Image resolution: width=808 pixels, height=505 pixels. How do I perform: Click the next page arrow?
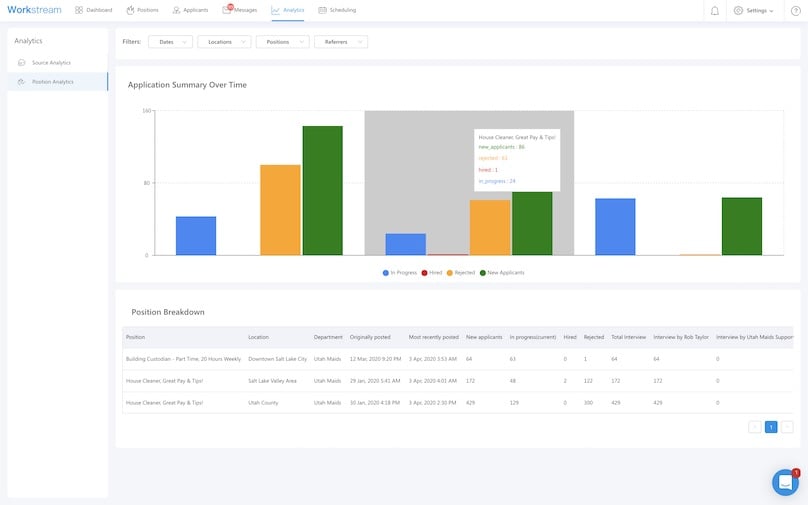click(x=787, y=427)
